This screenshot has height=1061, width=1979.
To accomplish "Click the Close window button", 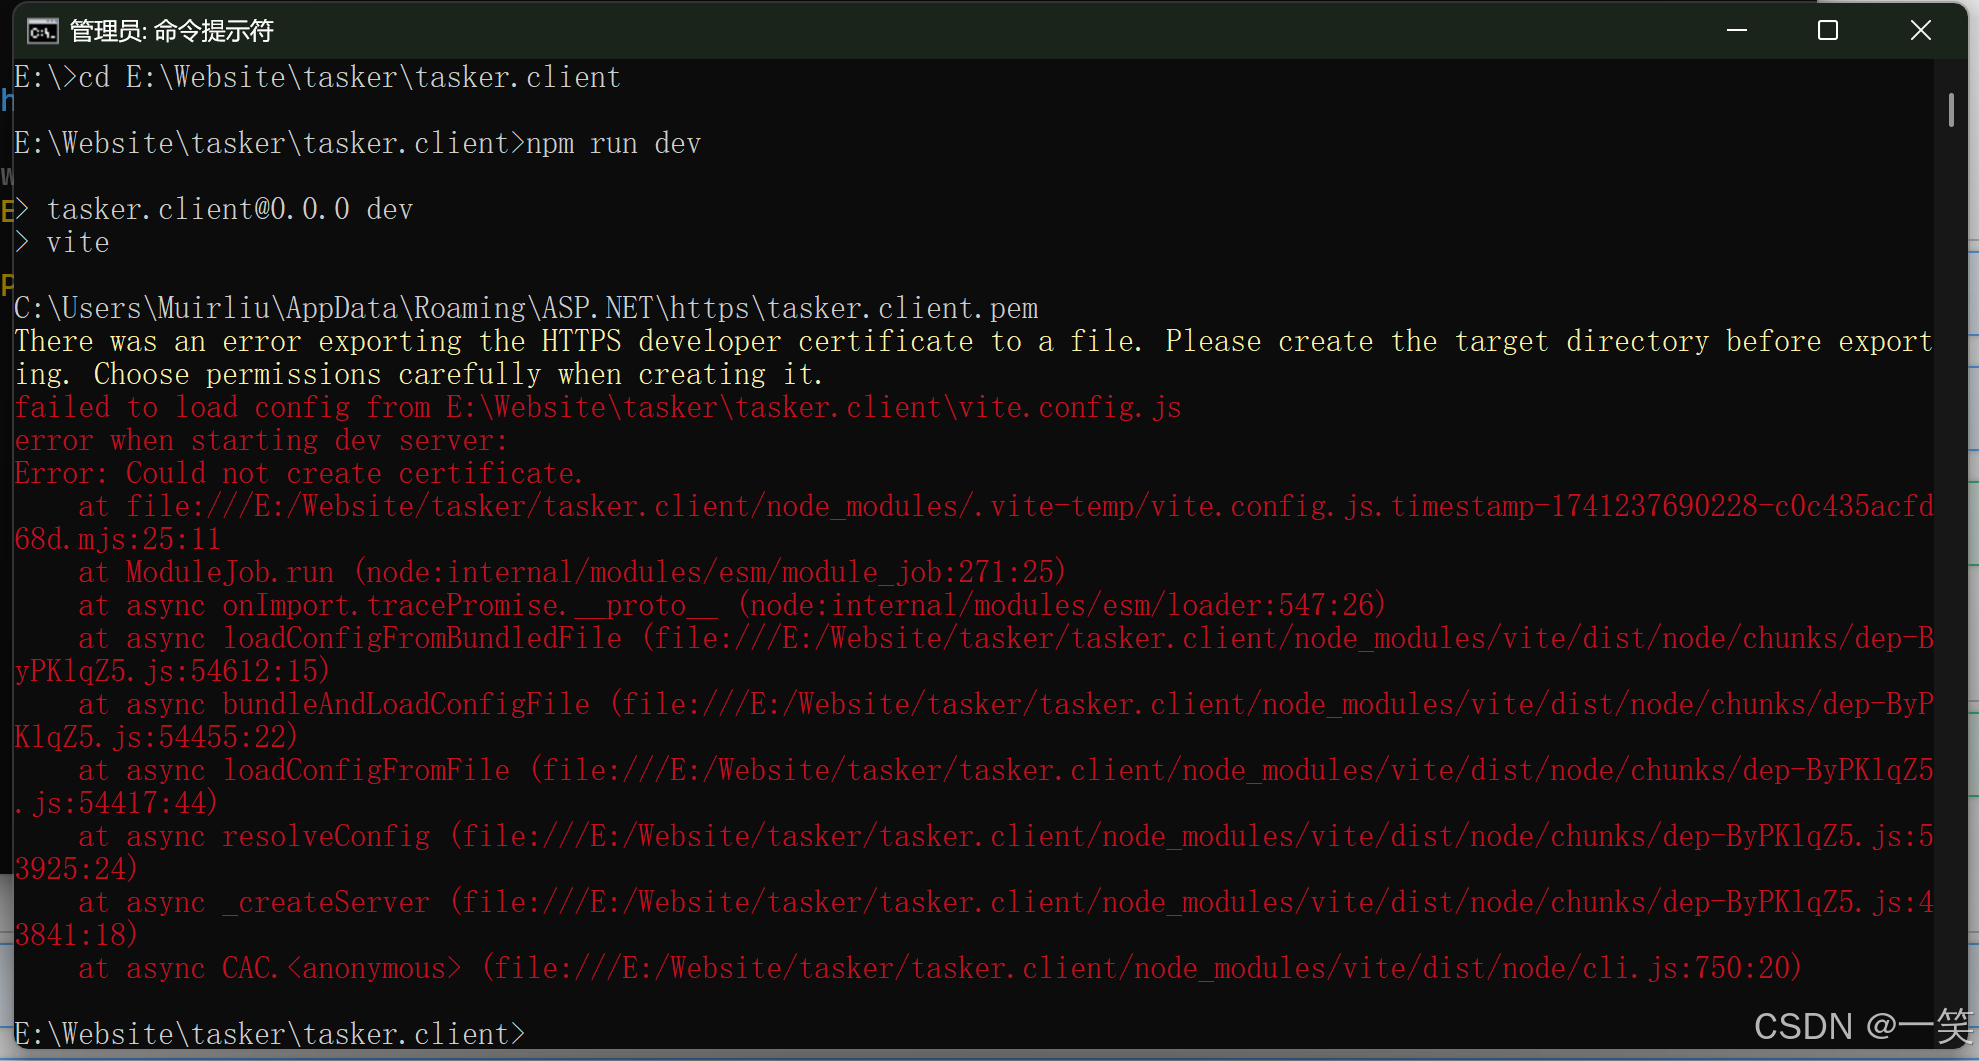I will (x=1921, y=30).
